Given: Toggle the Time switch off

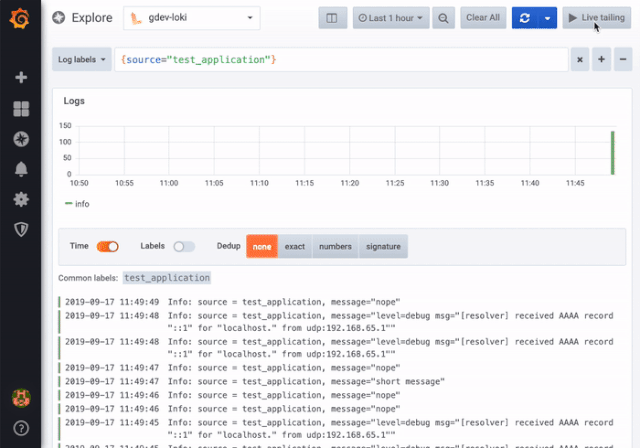Looking at the screenshot, I should click(x=107, y=246).
